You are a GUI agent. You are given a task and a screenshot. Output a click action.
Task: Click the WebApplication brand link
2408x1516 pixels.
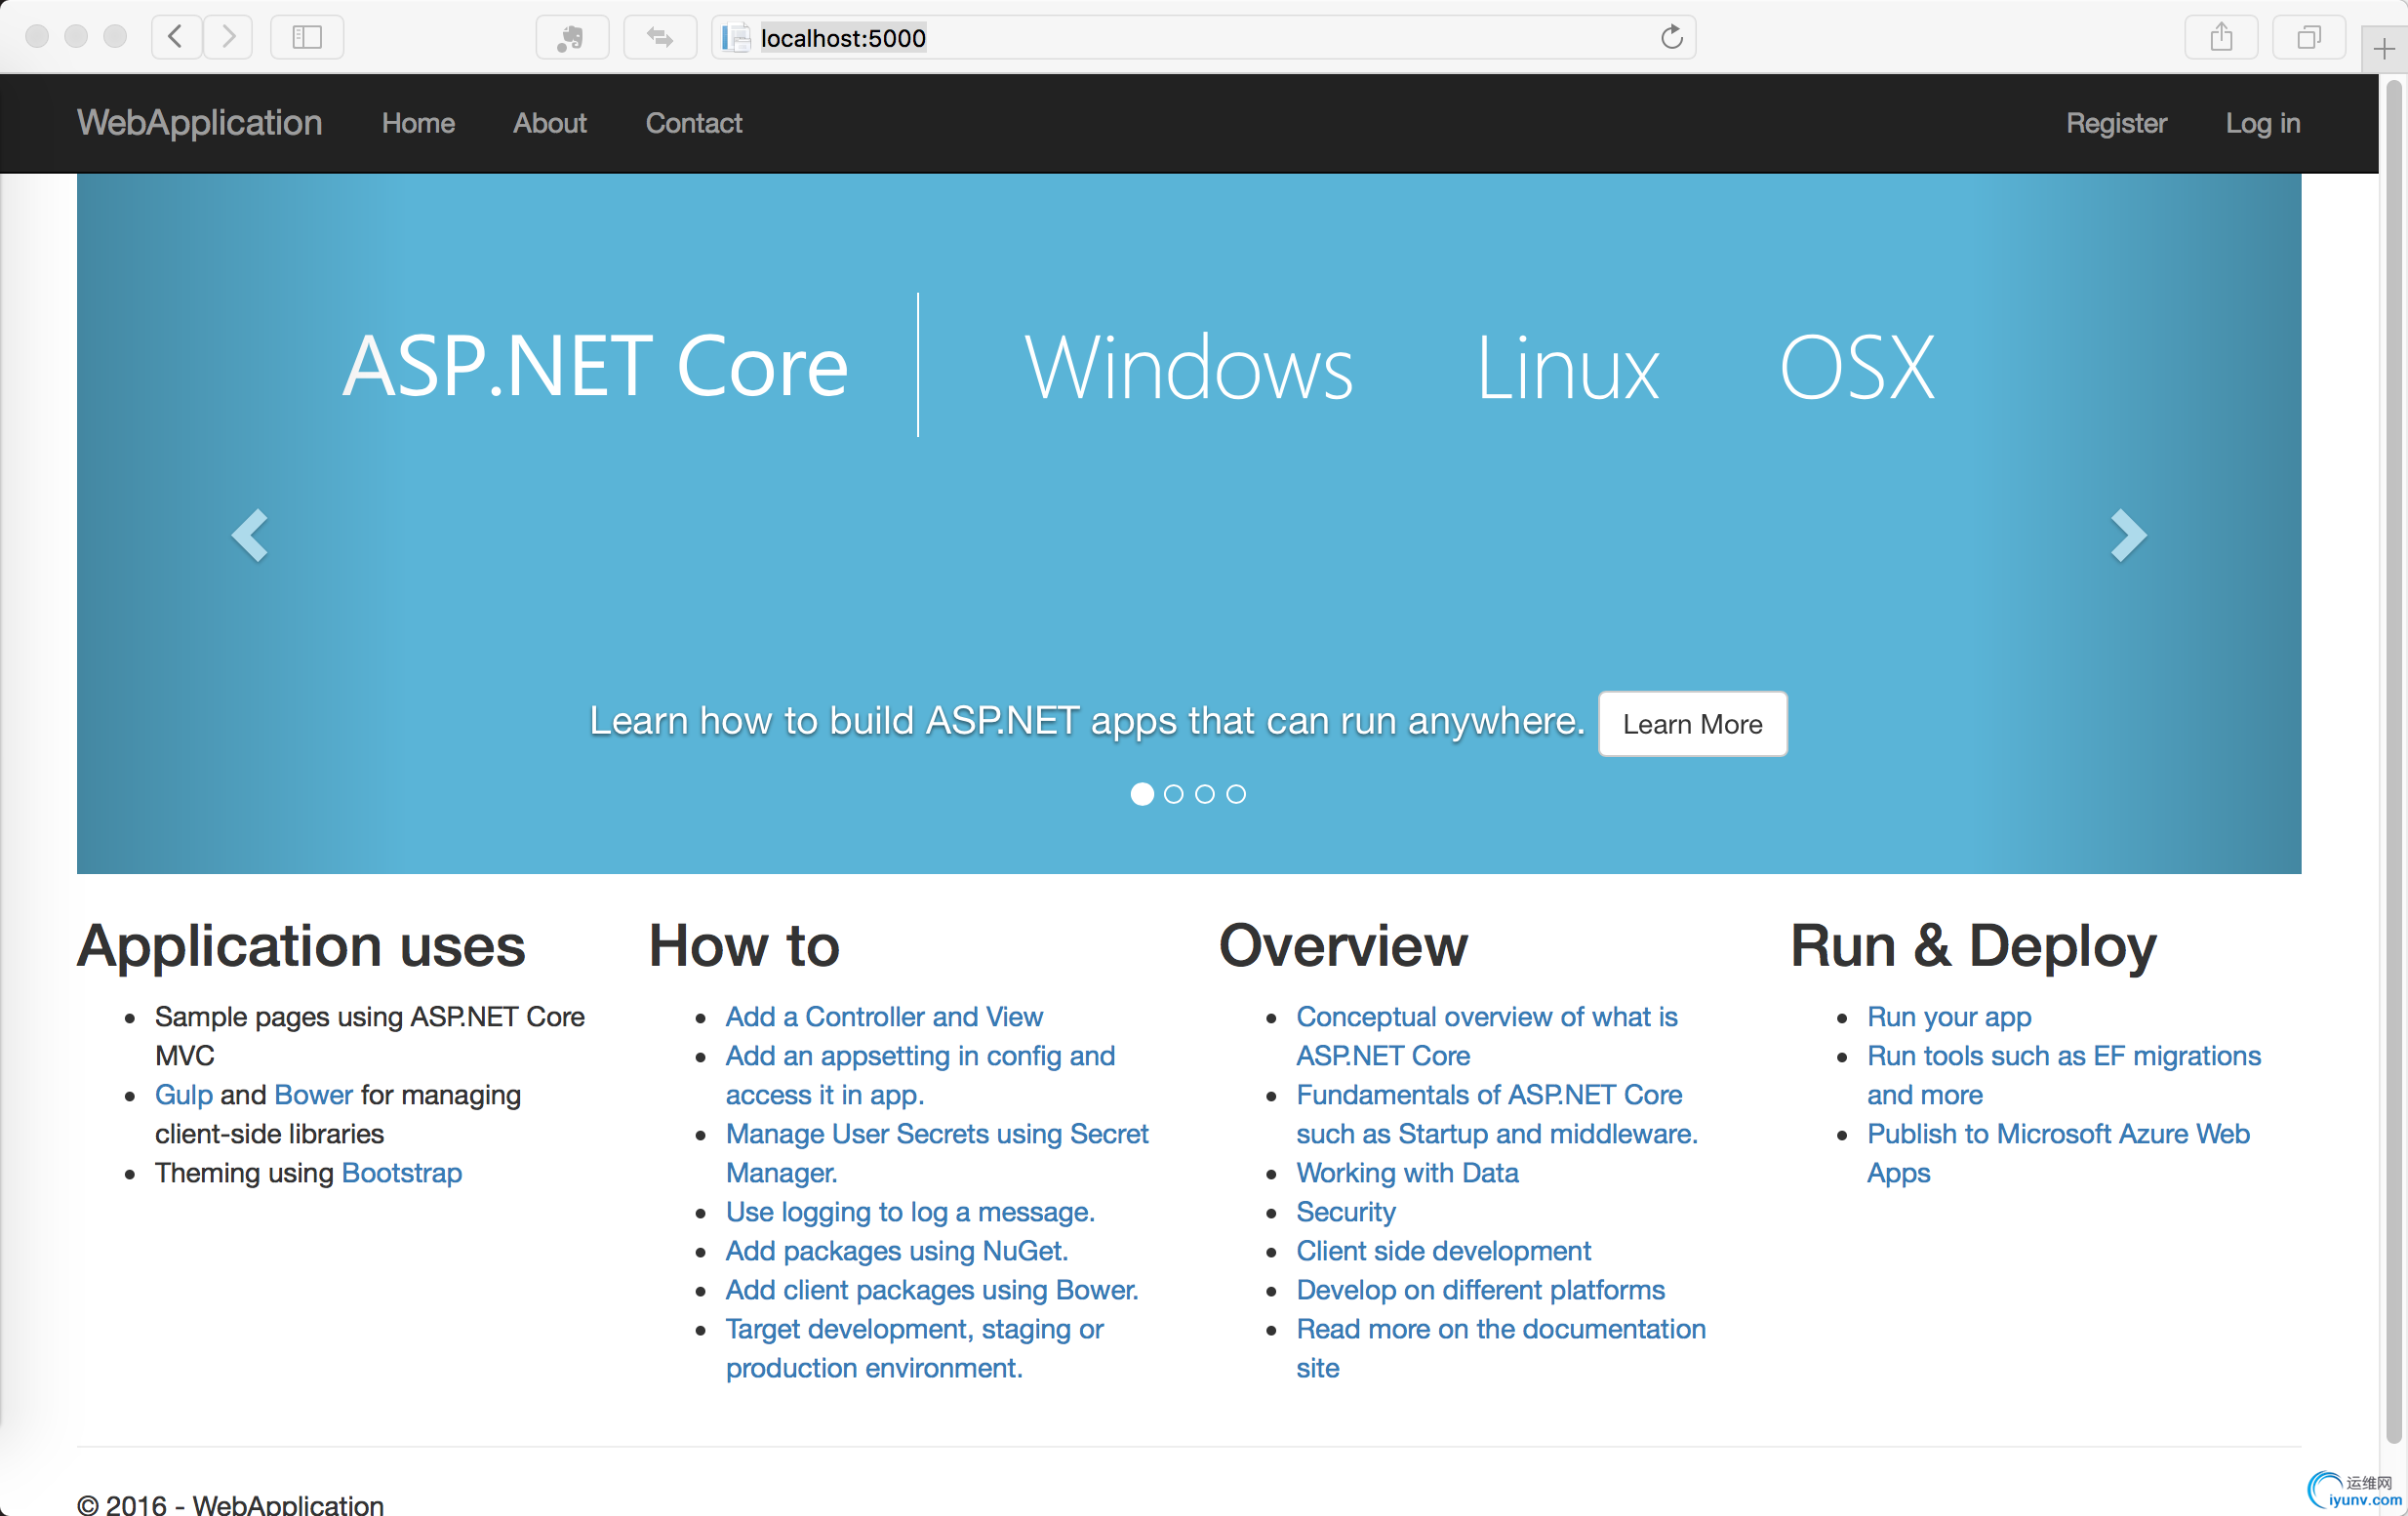click(200, 122)
